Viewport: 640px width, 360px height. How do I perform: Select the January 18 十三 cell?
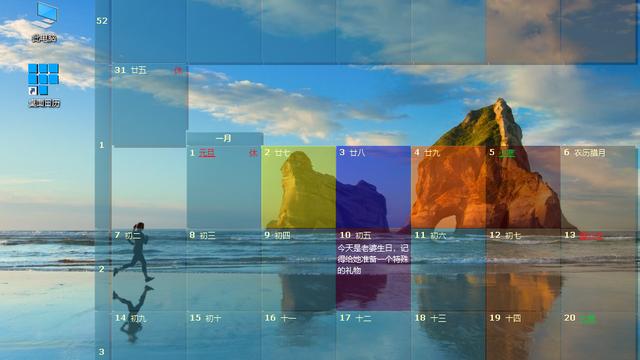pyautogui.click(x=448, y=336)
